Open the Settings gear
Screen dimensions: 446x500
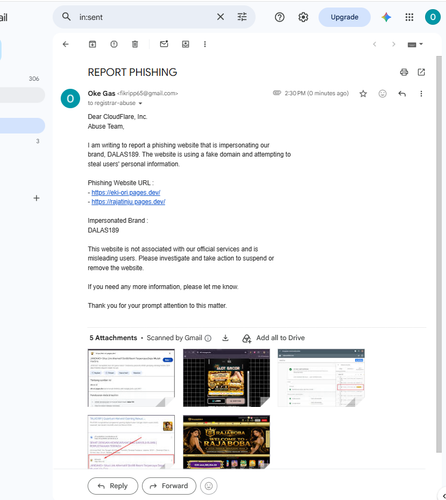tap(303, 17)
